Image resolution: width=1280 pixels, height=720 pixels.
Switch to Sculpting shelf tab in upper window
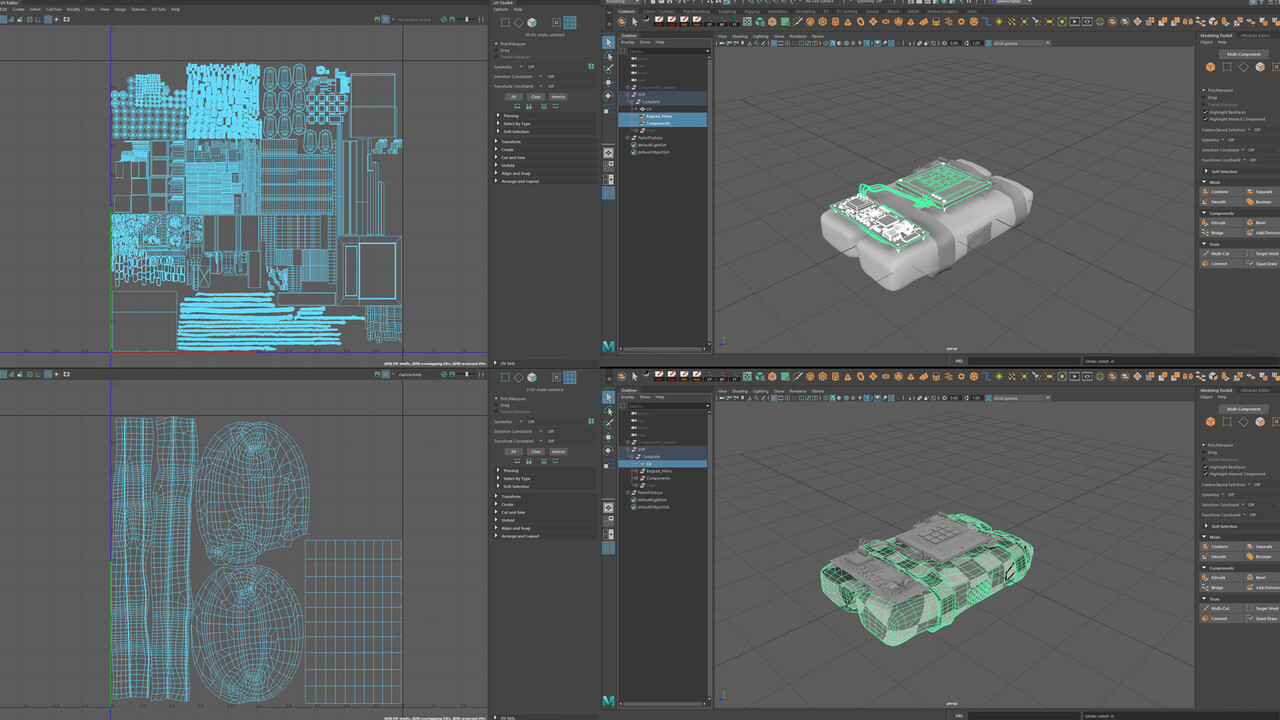[727, 11]
